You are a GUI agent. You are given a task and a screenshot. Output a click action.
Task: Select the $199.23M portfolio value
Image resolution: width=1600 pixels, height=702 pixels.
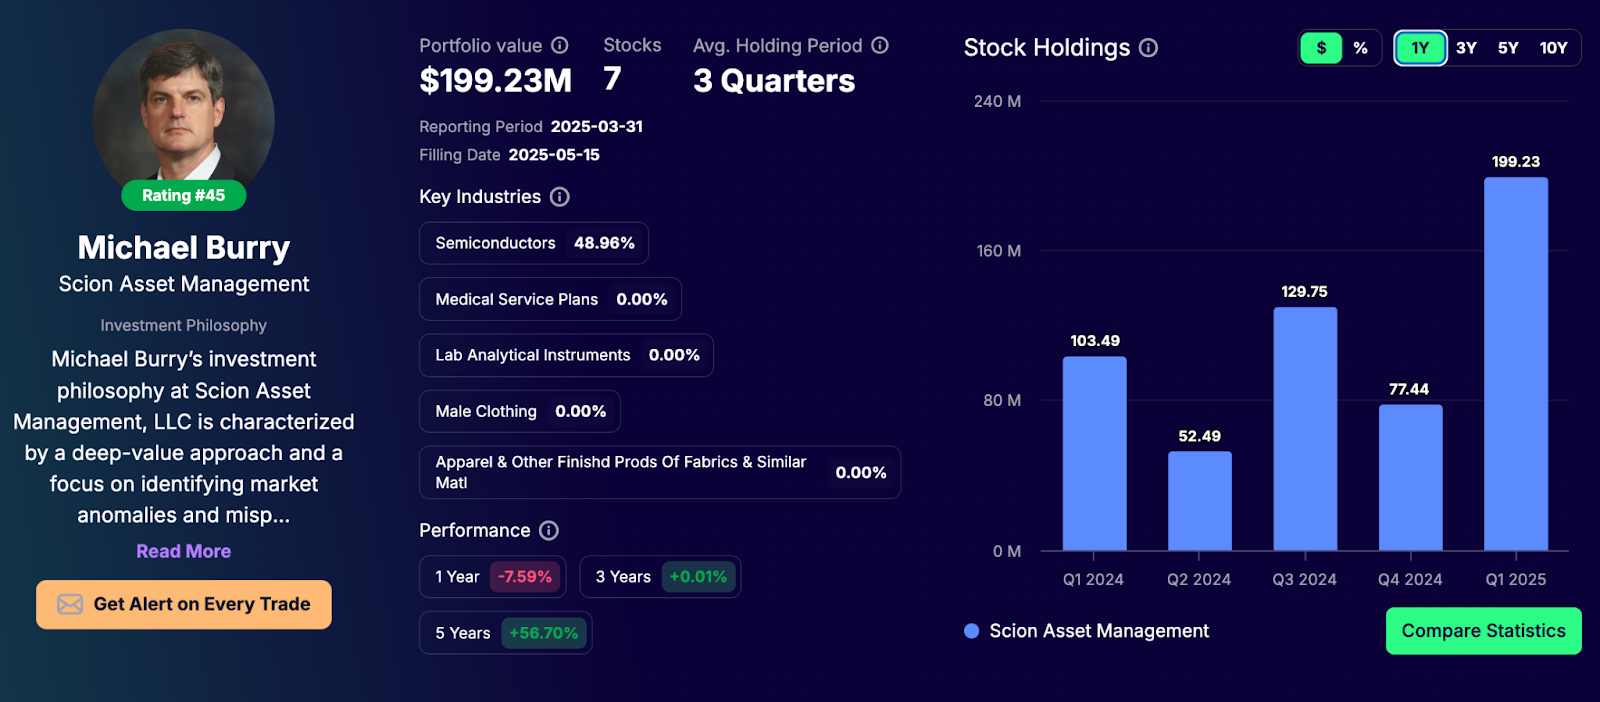pos(495,80)
